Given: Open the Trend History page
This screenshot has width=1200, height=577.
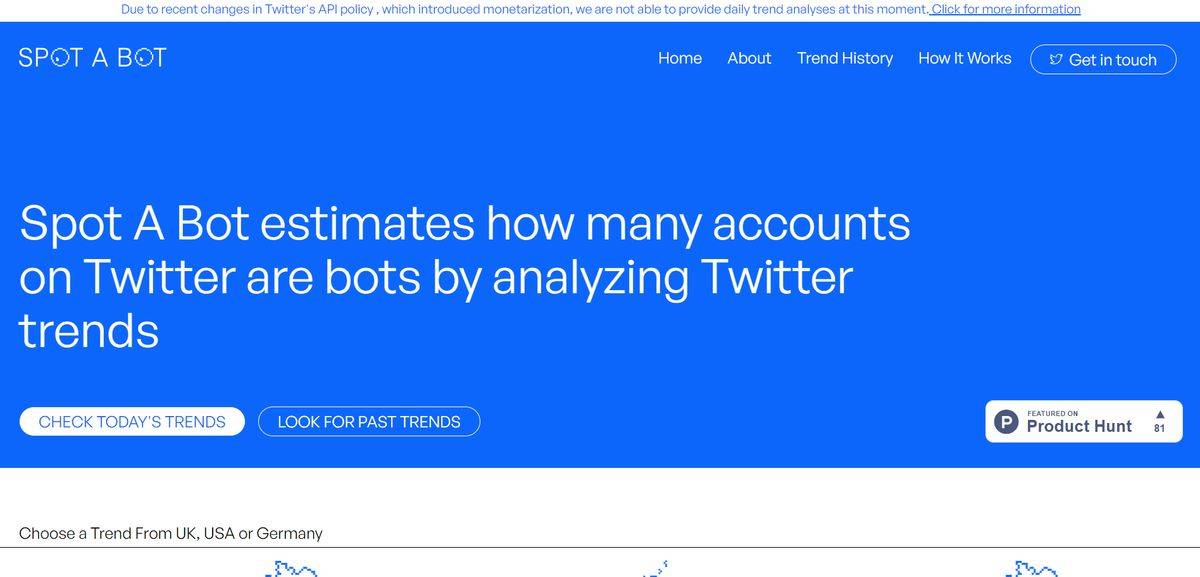Looking at the screenshot, I should pyautogui.click(x=845, y=58).
